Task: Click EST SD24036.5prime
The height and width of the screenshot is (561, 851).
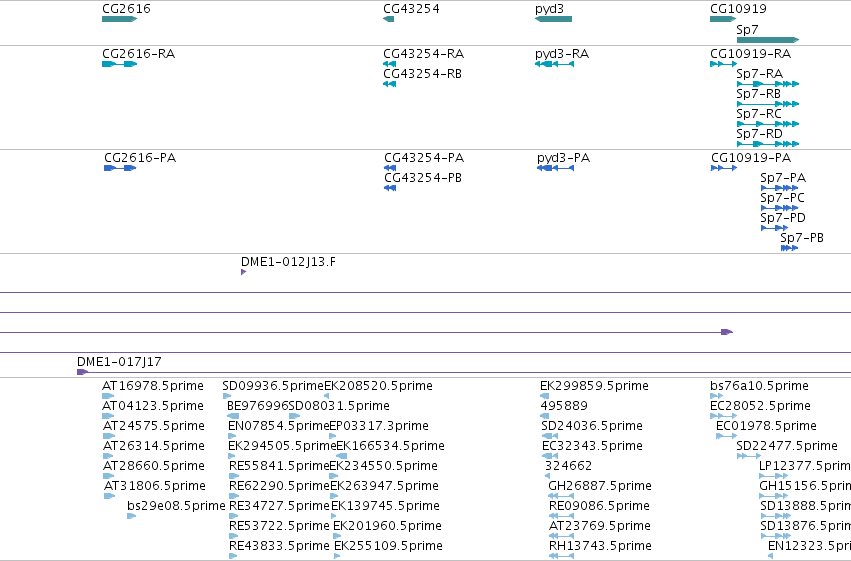Action: point(550,436)
